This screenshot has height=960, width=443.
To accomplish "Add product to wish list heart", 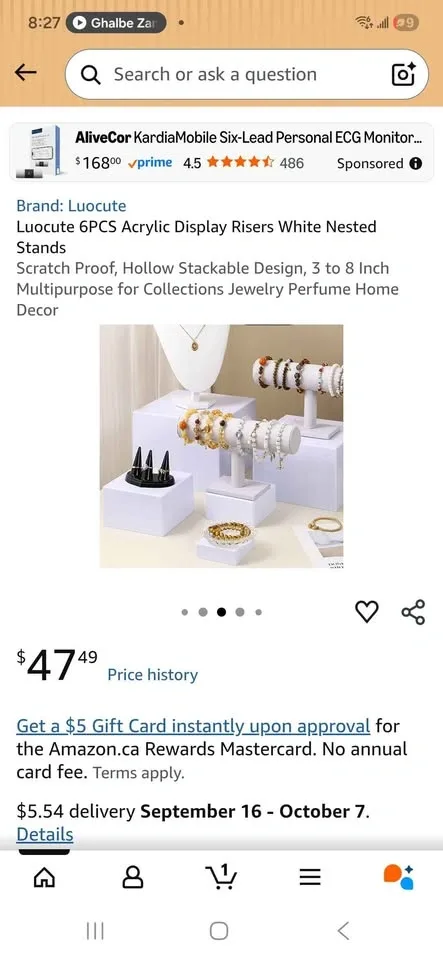I will pos(367,612).
